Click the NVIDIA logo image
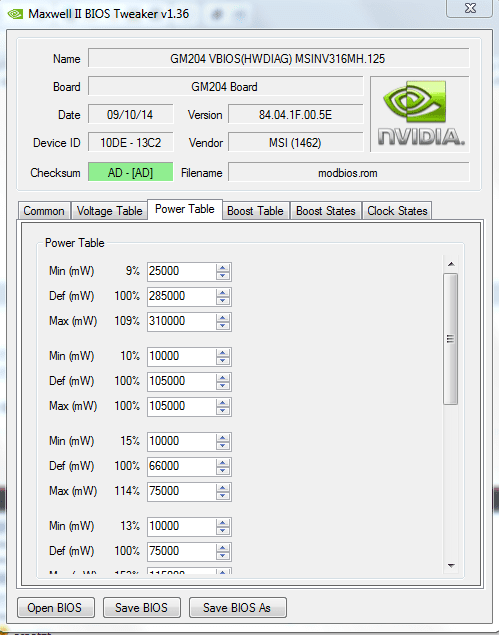499x635 pixels. coord(420,114)
